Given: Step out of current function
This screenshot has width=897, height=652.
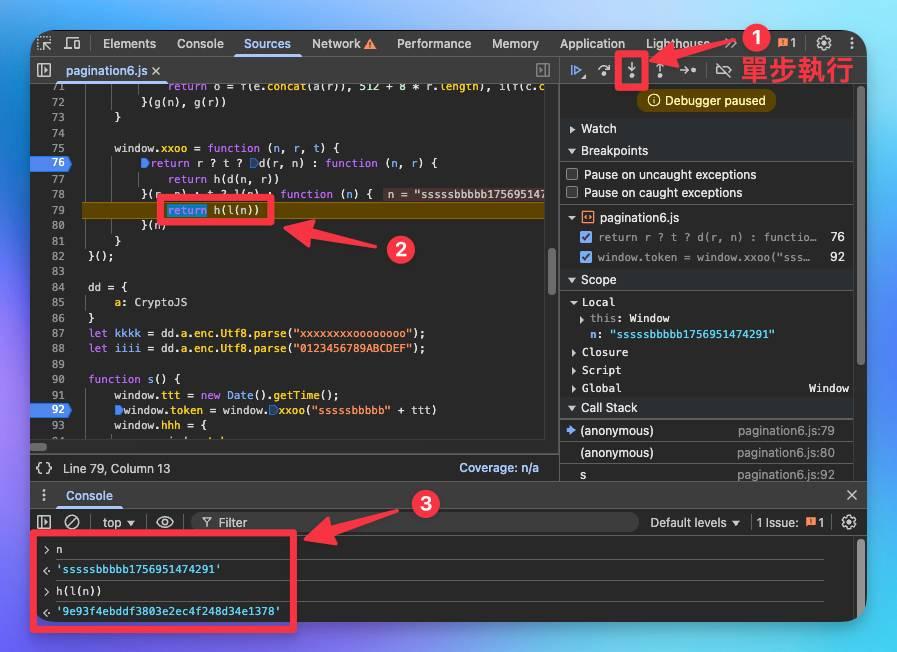Looking at the screenshot, I should [660, 70].
